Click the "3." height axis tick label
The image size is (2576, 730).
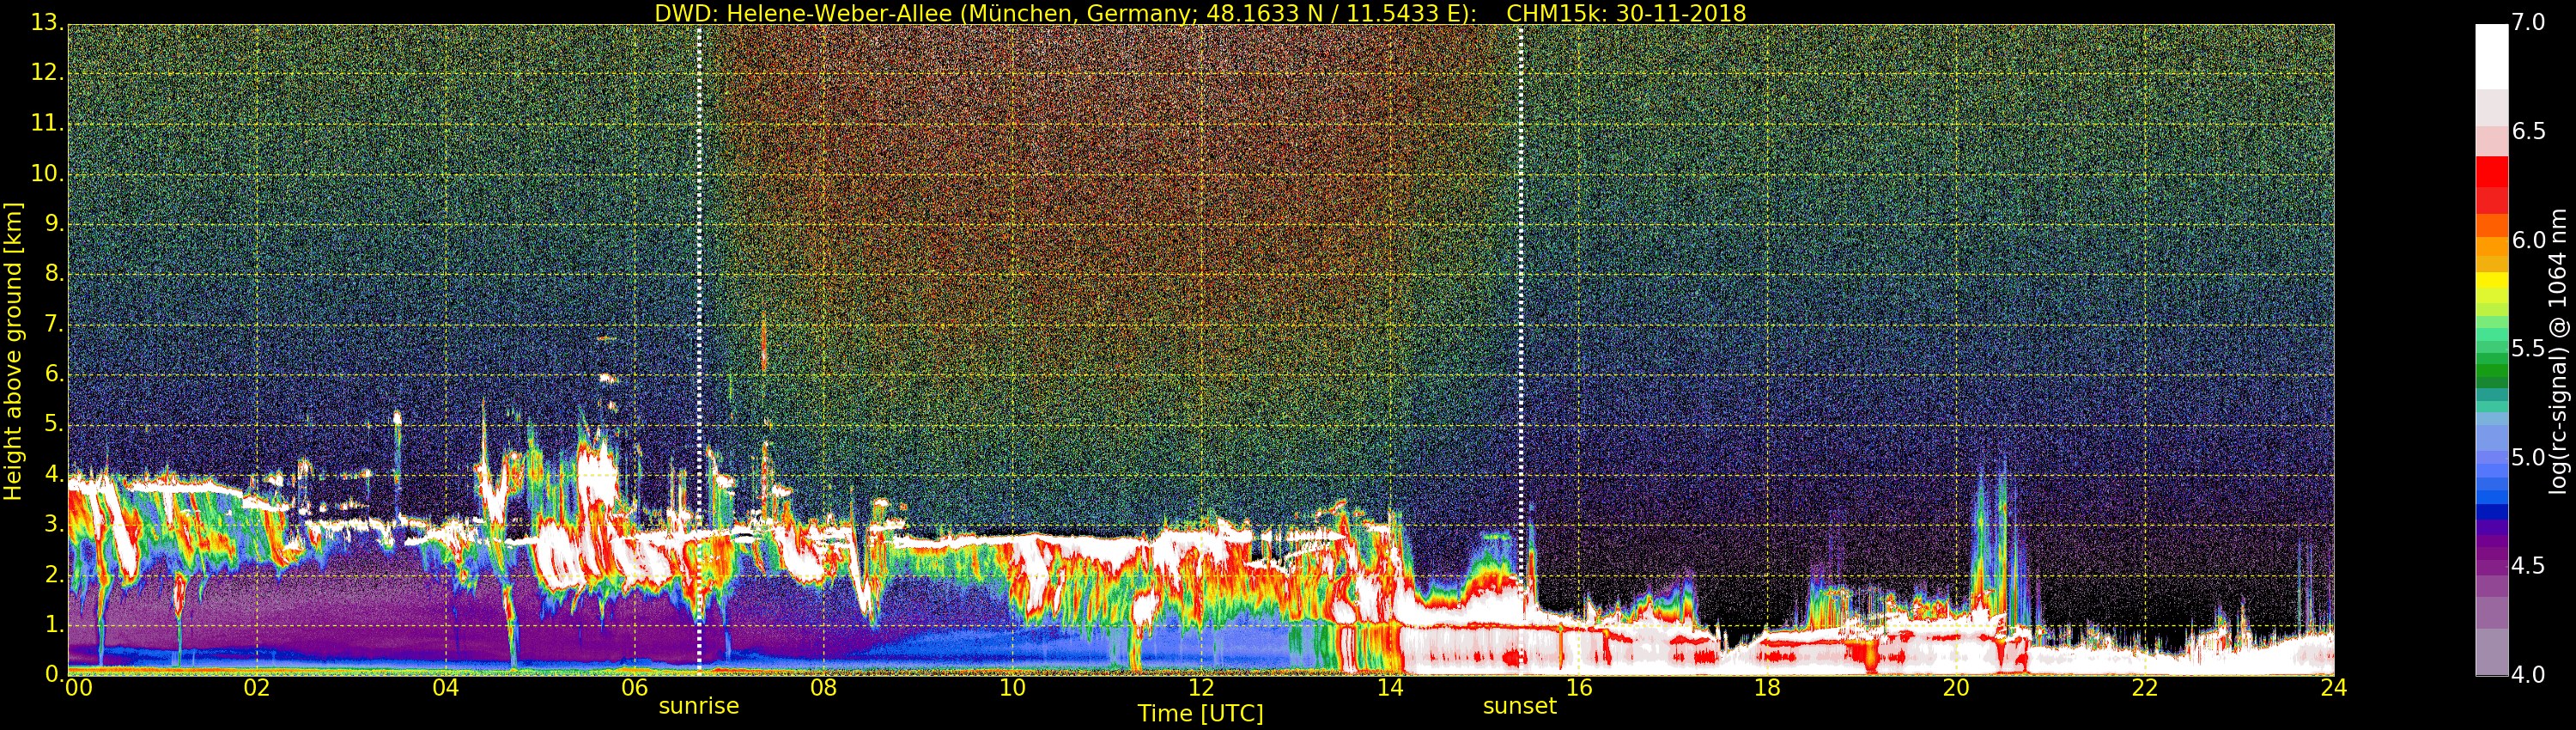pyautogui.click(x=54, y=524)
